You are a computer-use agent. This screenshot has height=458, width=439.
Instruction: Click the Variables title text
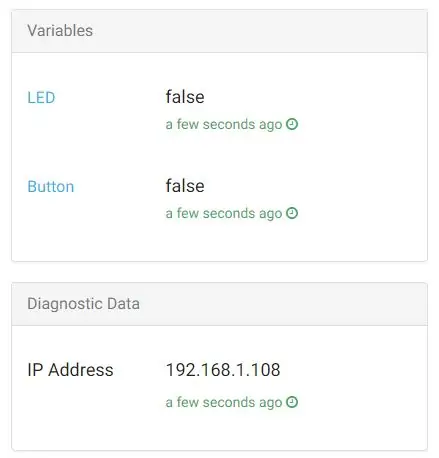coord(60,31)
